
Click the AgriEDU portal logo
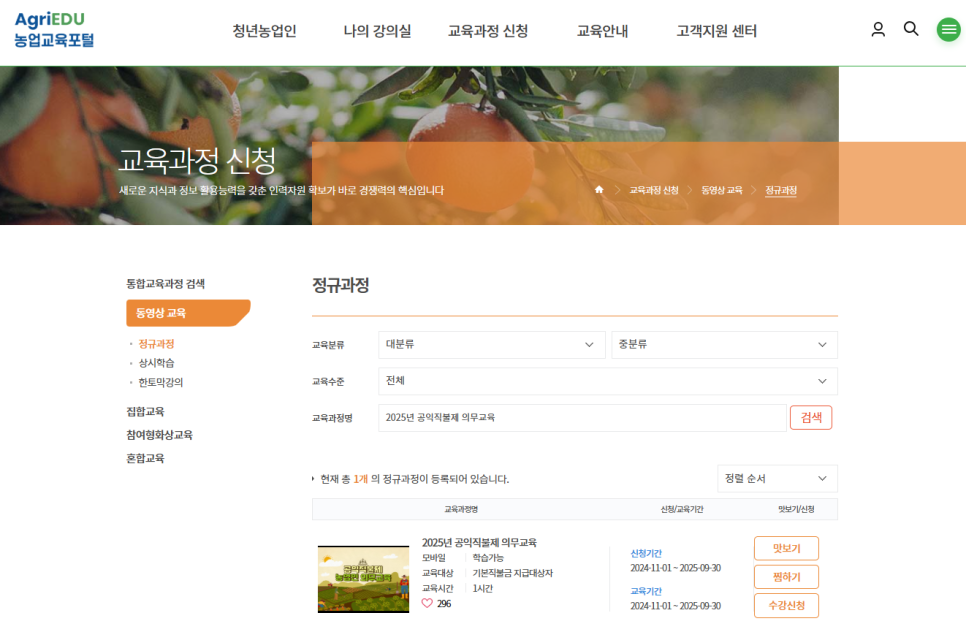[x=50, y=29]
